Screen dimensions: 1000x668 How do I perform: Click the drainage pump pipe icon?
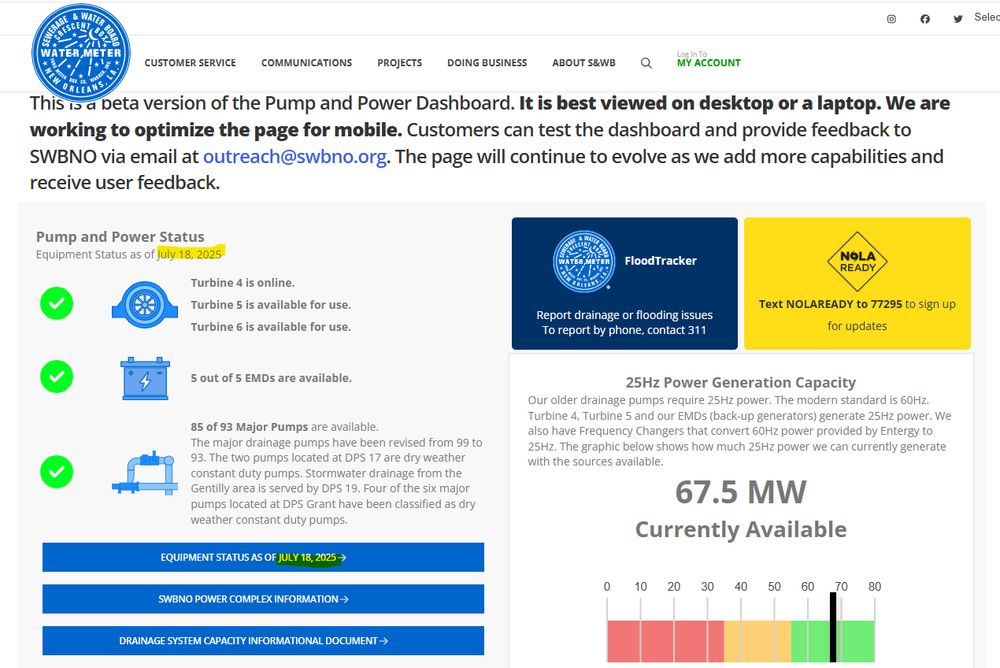145,473
